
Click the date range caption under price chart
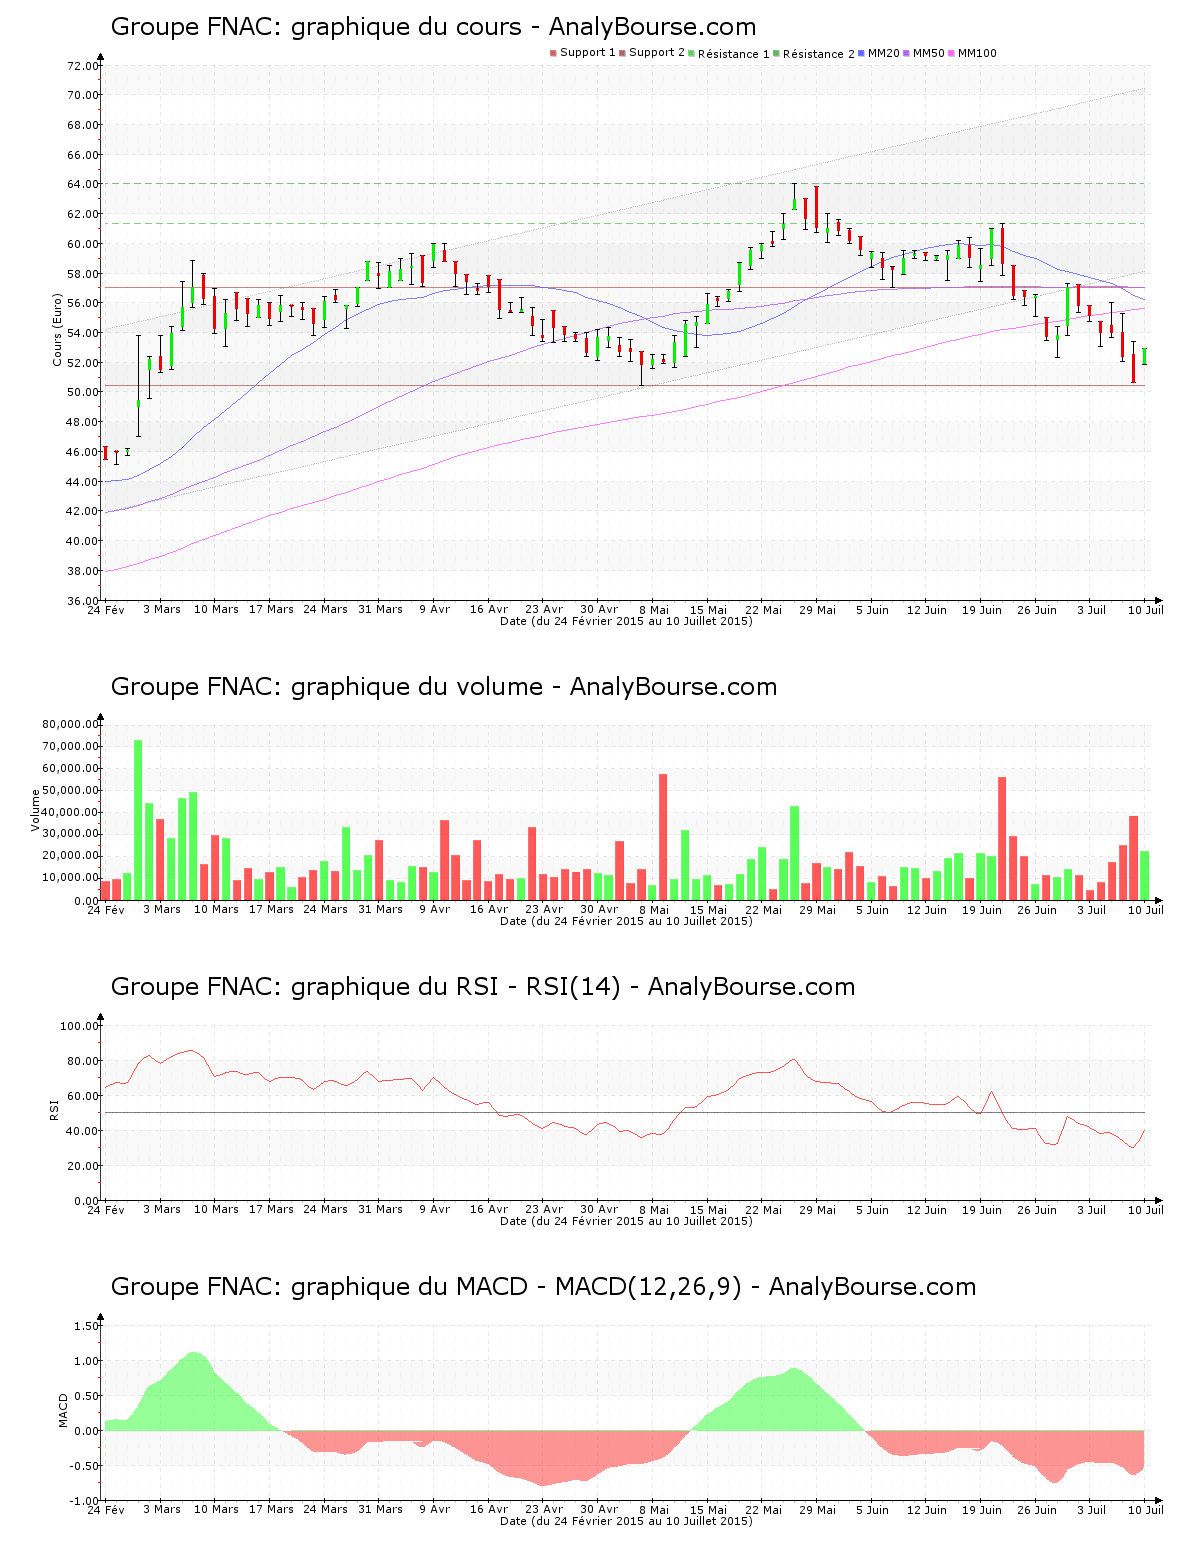coord(626,621)
